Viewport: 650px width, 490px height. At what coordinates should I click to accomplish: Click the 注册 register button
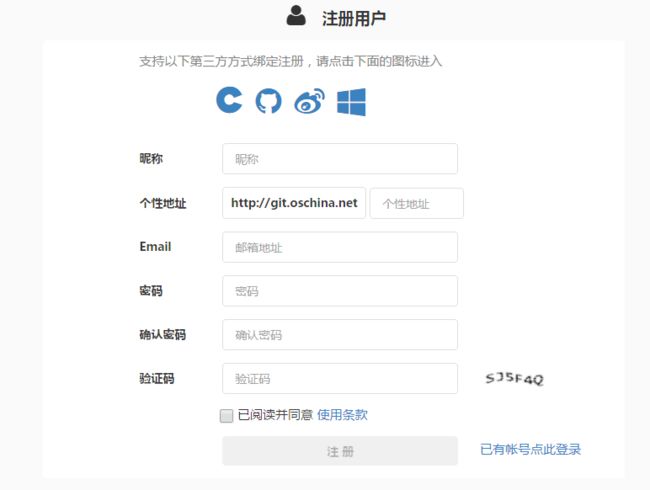coord(340,451)
